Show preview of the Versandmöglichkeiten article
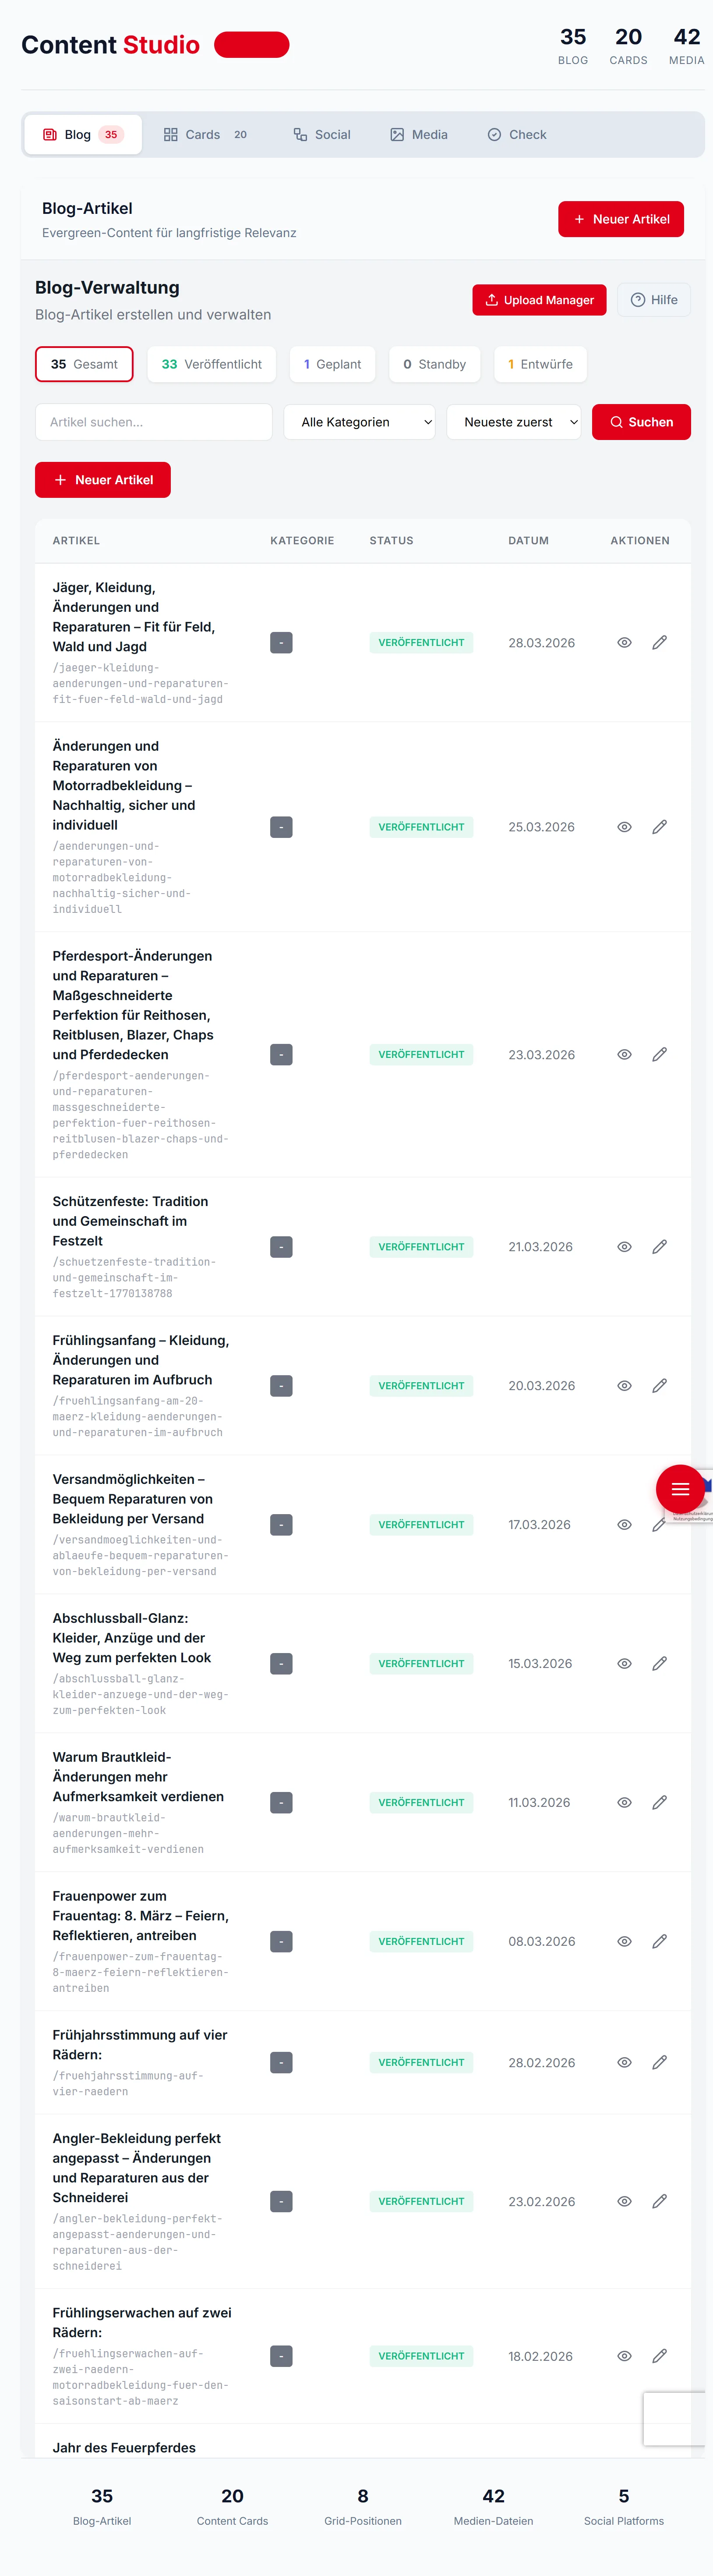Screen dimensions: 713x2576 [624, 1524]
